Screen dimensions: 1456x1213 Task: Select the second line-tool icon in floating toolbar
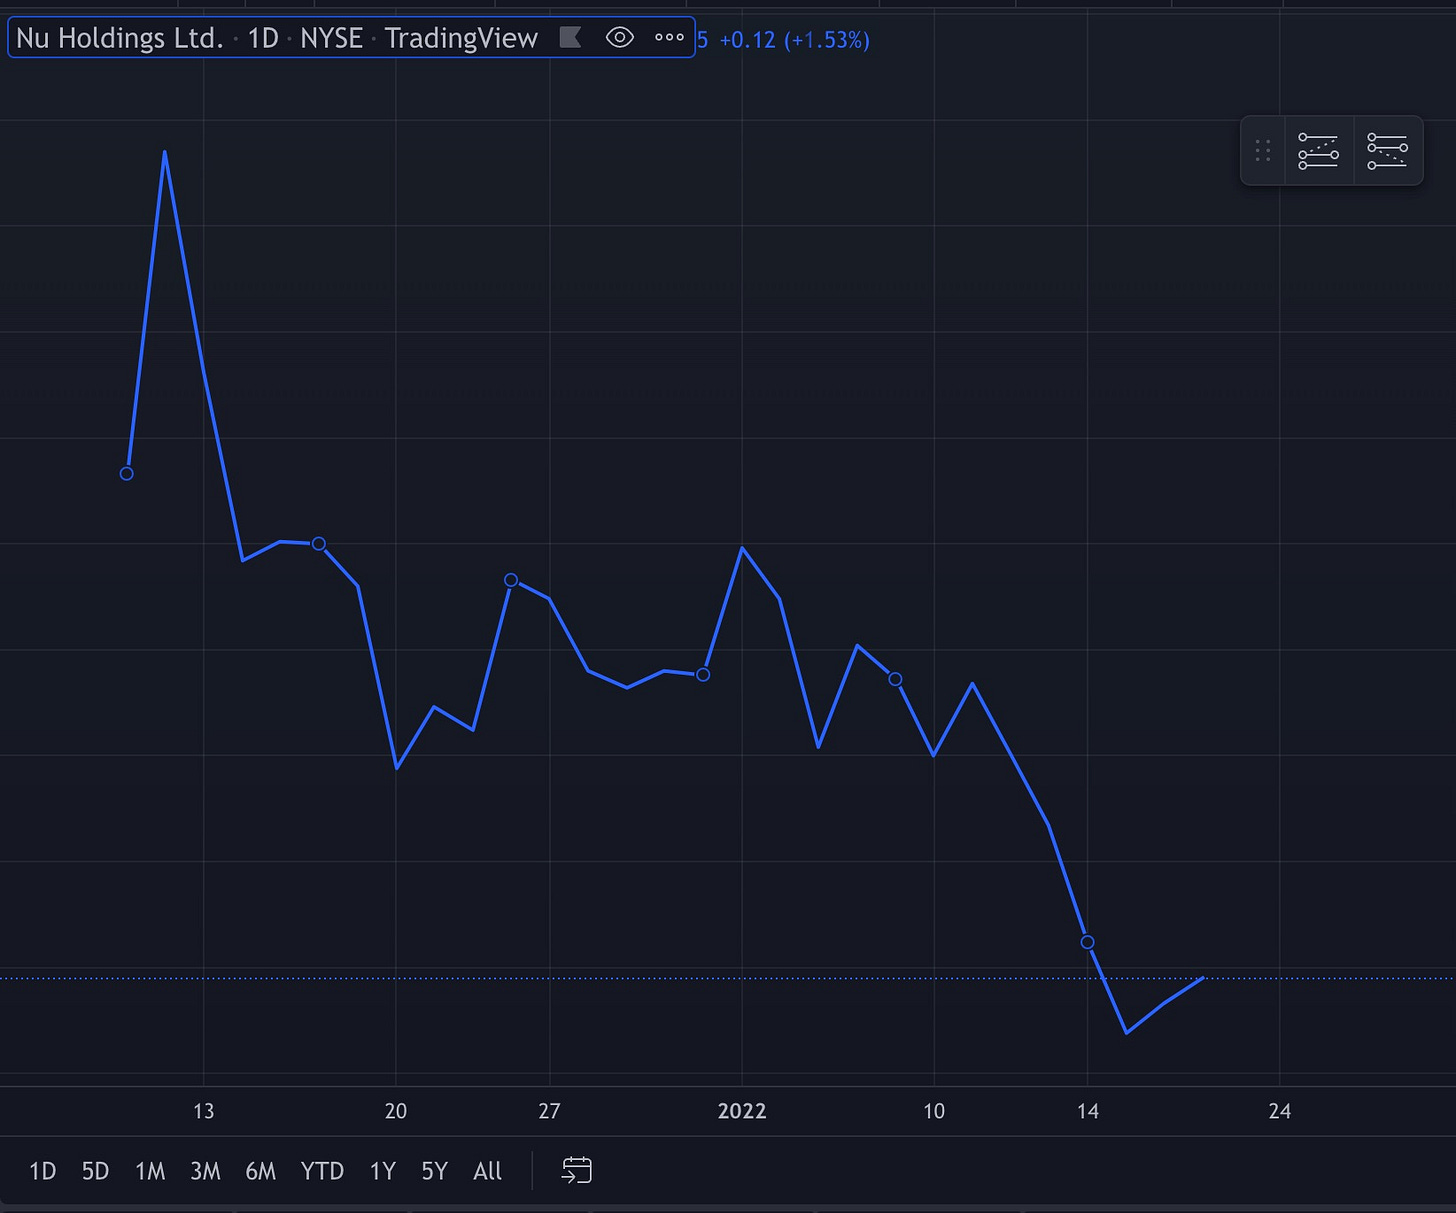click(1387, 150)
